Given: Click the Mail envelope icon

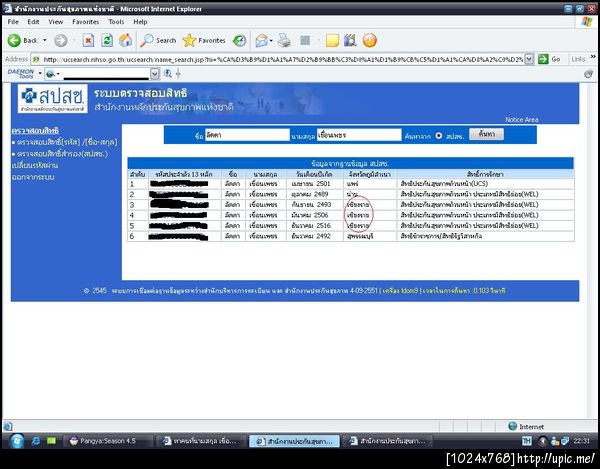Looking at the screenshot, I should (261, 40).
